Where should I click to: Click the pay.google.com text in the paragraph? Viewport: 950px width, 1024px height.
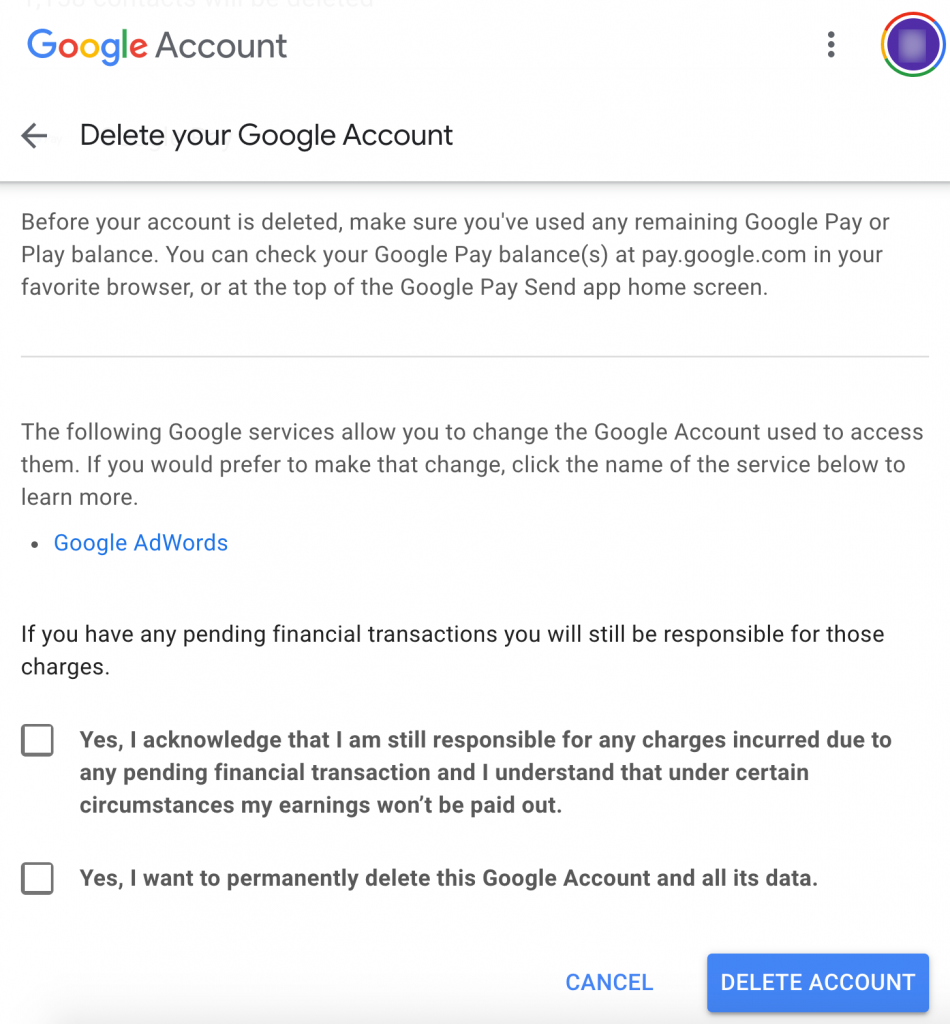coord(723,255)
